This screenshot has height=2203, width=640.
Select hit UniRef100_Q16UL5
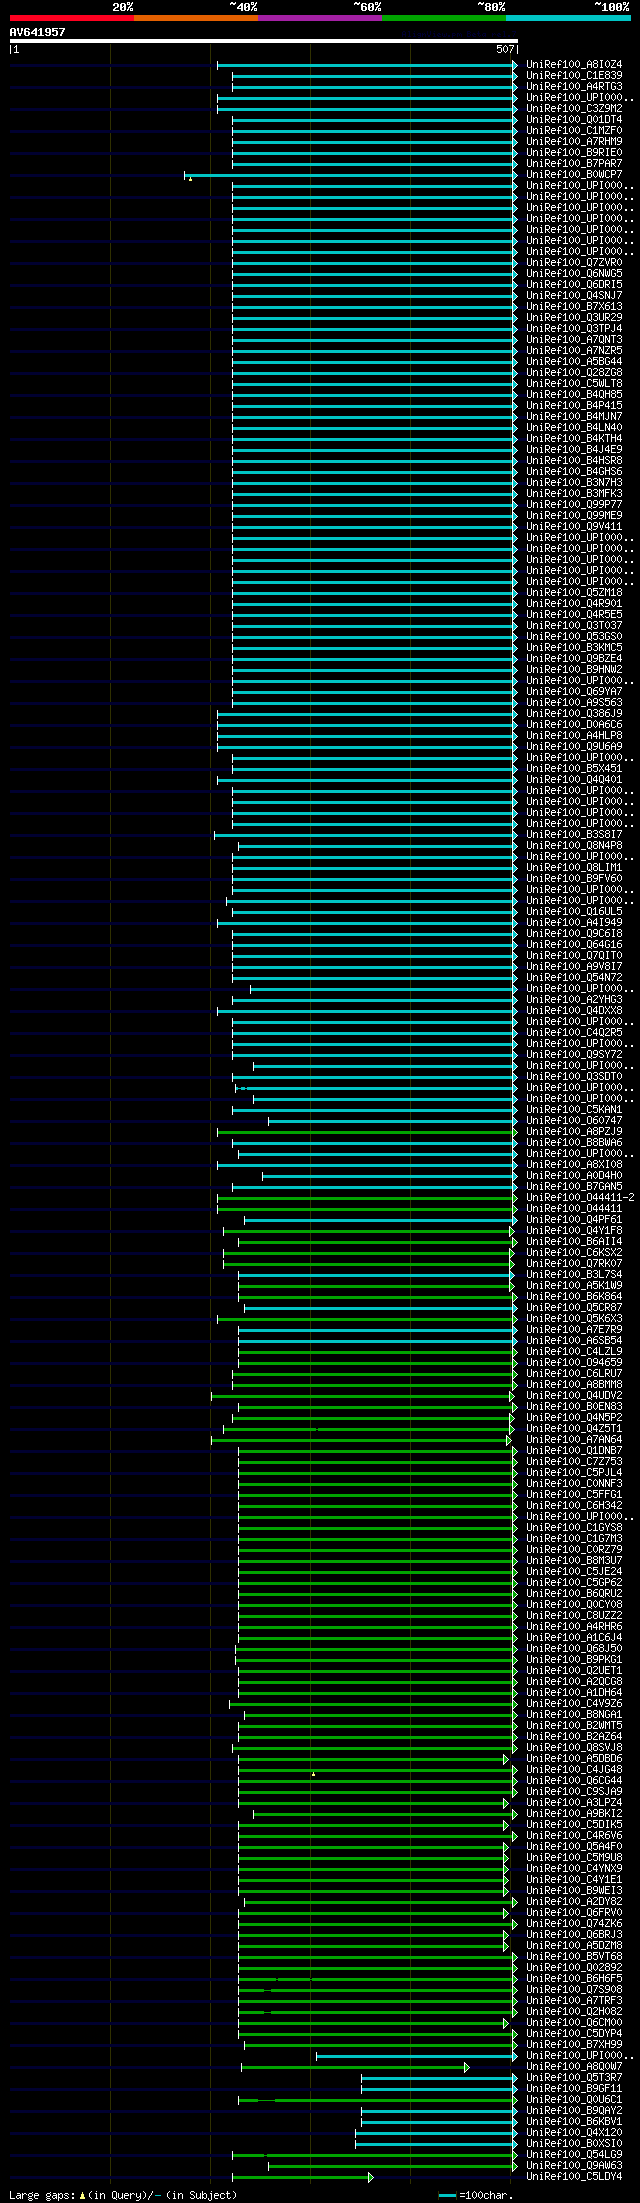pos(574,912)
